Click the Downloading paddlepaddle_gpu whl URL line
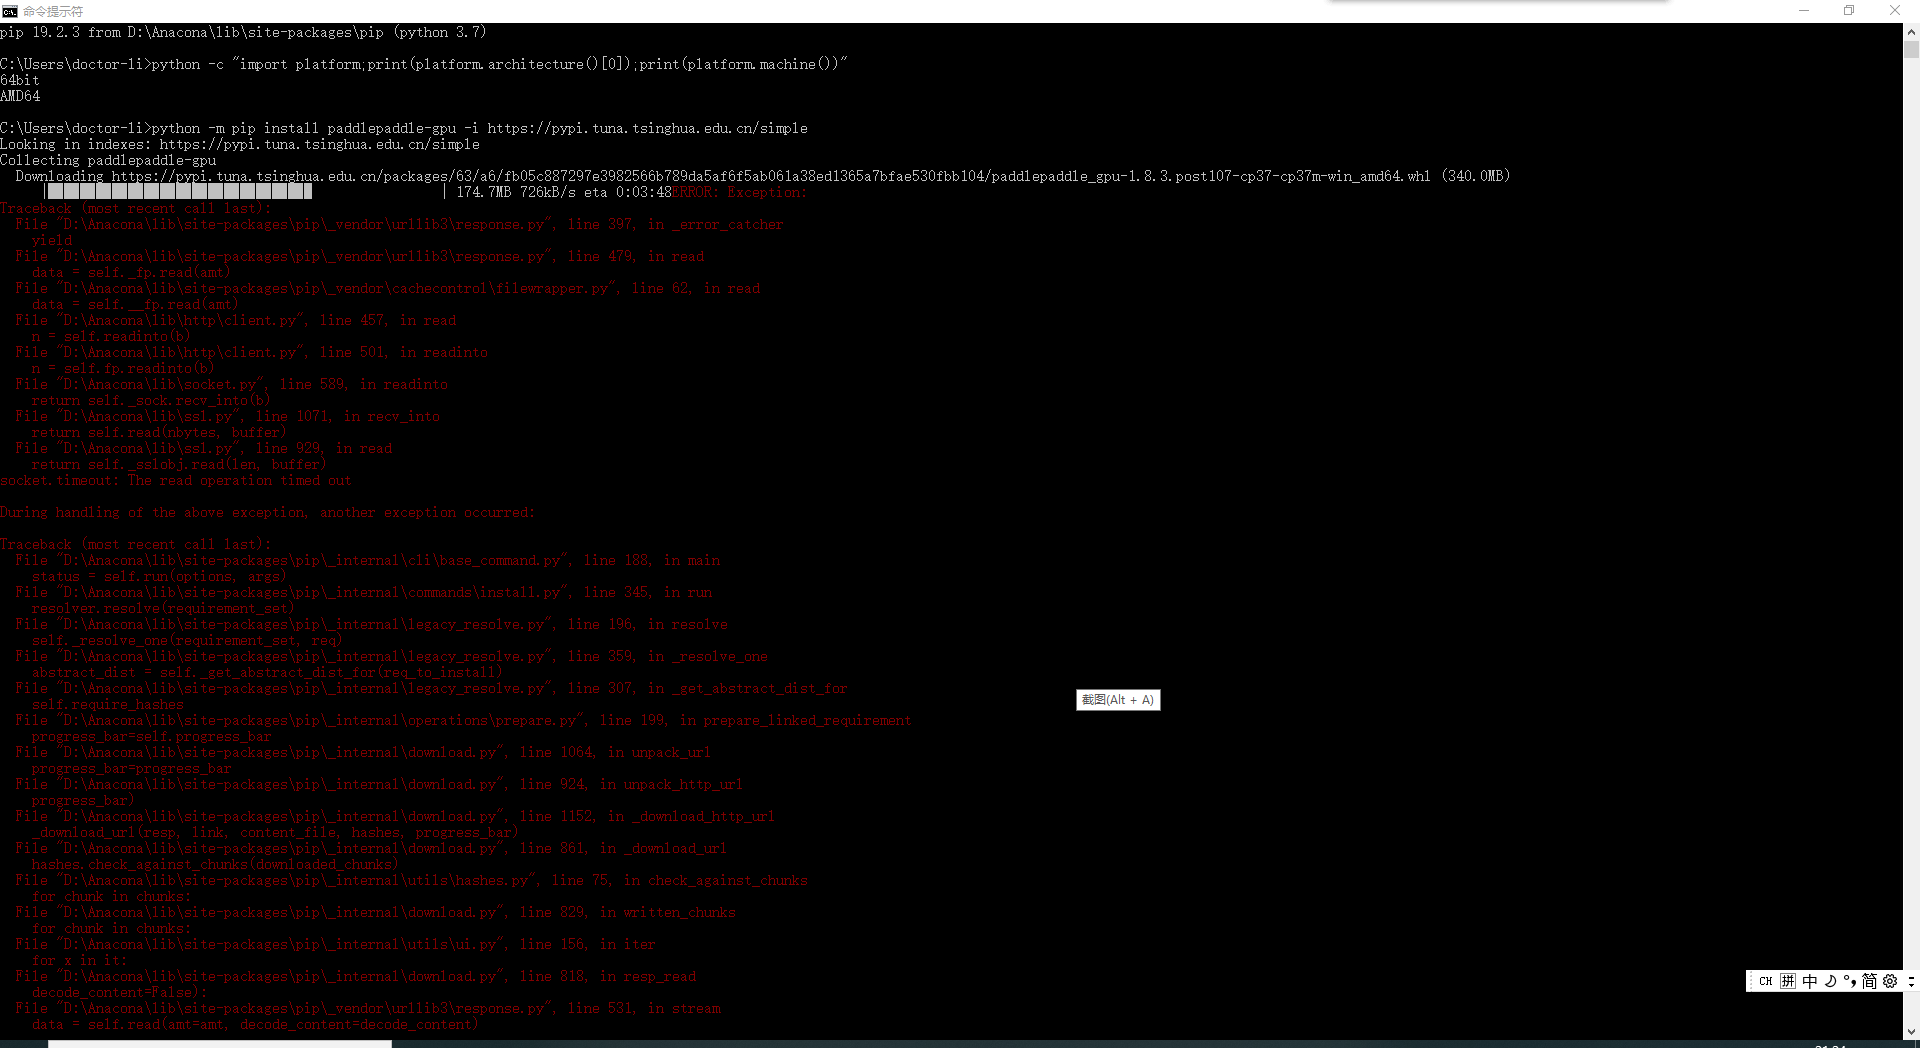This screenshot has height=1048, width=1920. pyautogui.click(x=763, y=176)
